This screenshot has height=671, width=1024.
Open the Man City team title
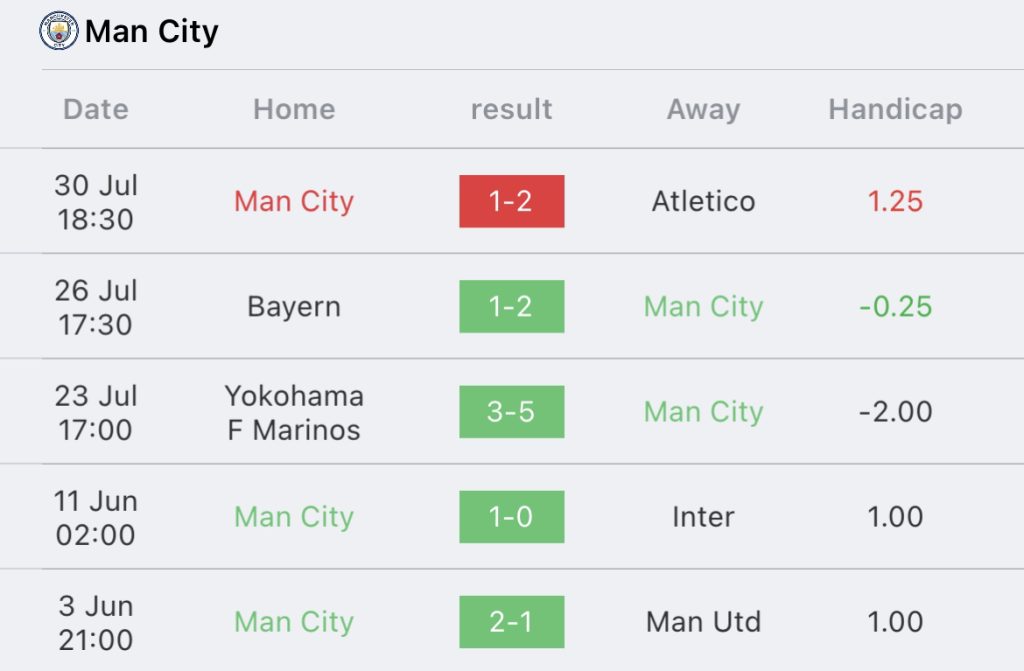(x=152, y=31)
